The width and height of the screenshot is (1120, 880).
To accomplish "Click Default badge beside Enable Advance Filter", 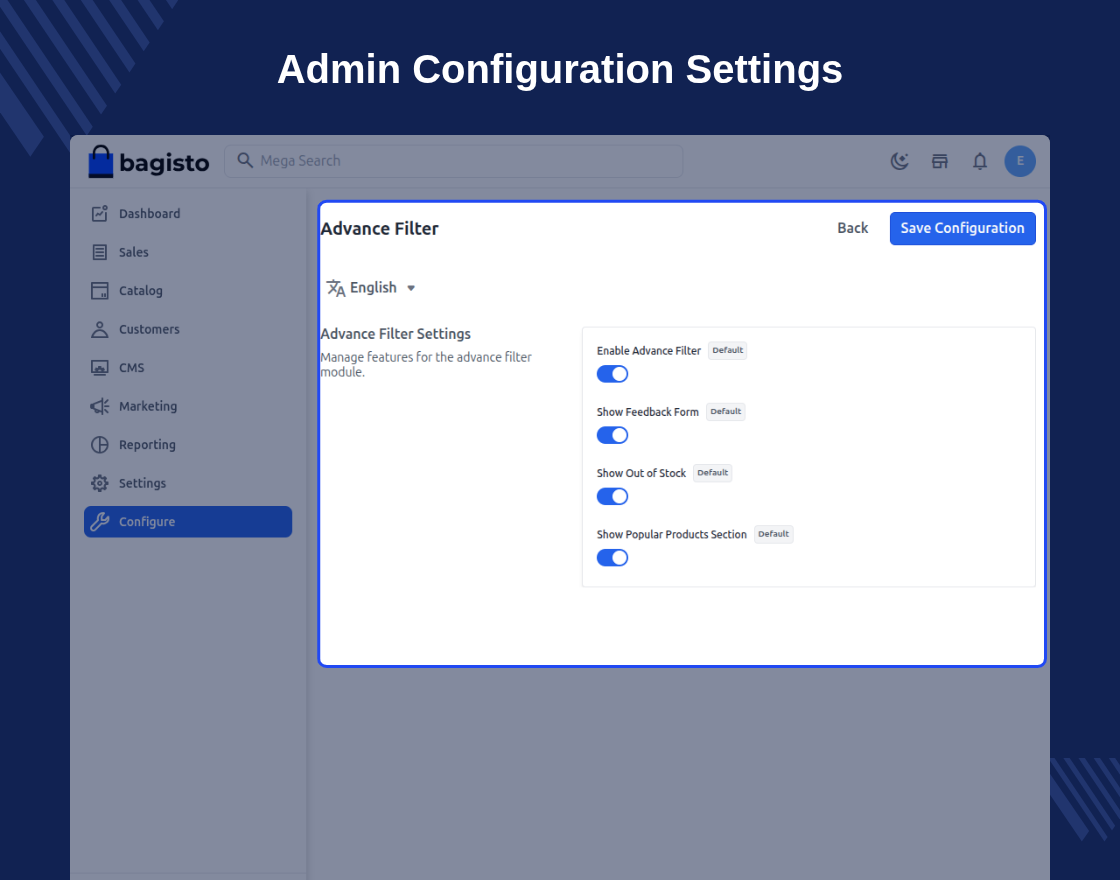I will [727, 351].
